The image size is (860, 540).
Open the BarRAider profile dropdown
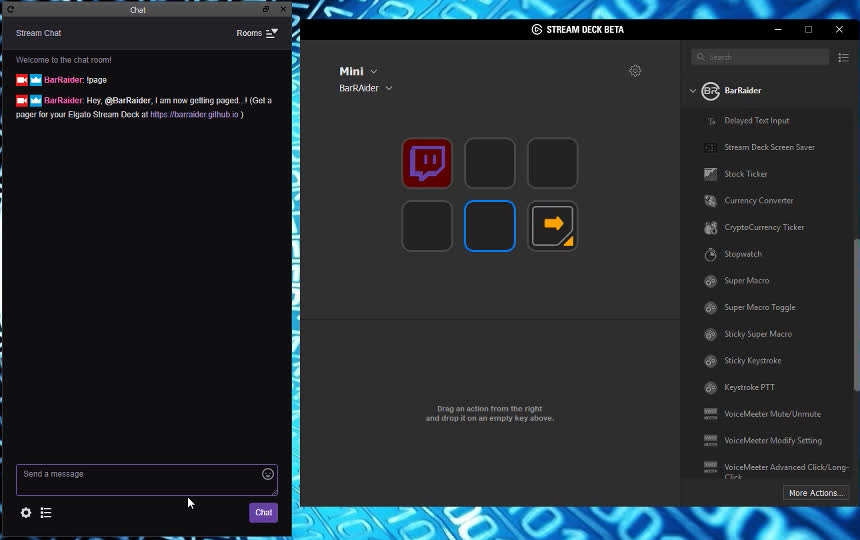coord(366,88)
